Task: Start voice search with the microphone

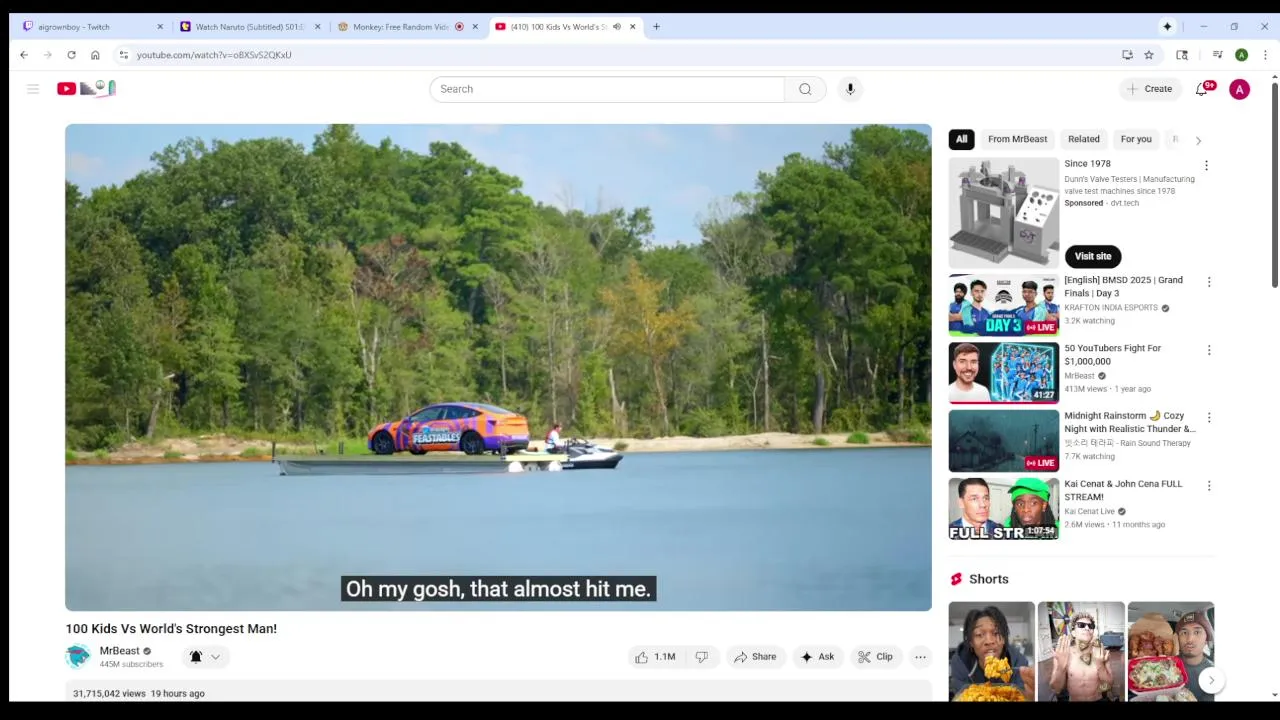Action: (x=850, y=89)
